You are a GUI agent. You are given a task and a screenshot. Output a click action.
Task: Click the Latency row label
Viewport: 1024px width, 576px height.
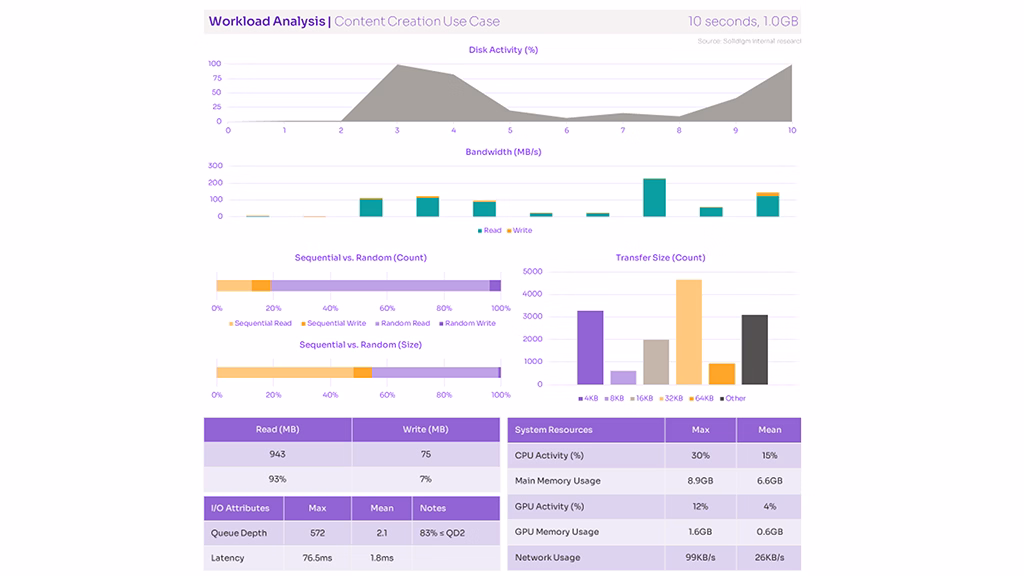coord(227,558)
